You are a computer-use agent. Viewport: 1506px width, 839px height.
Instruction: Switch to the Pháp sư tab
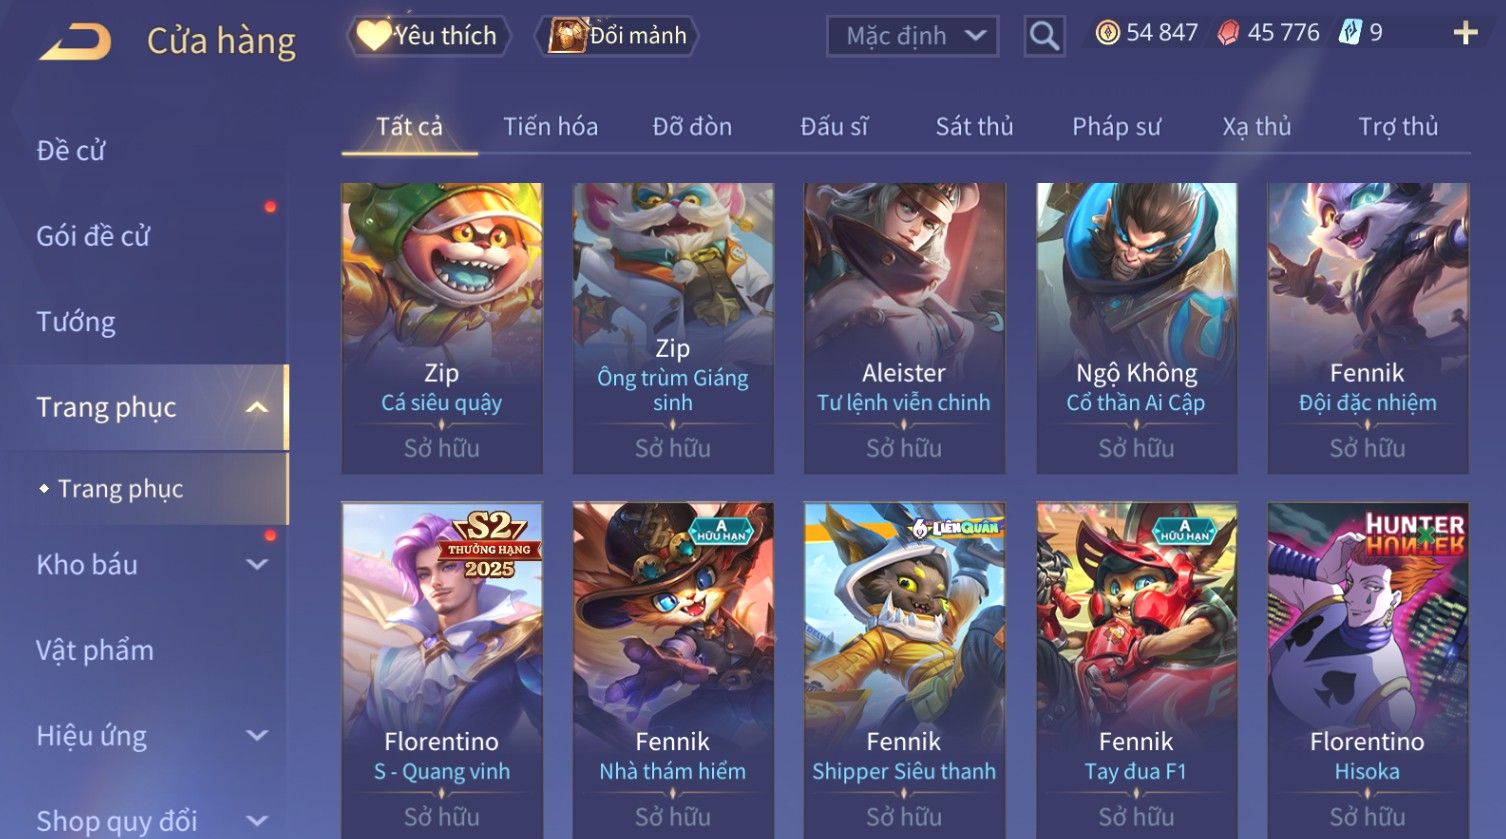(x=1116, y=127)
